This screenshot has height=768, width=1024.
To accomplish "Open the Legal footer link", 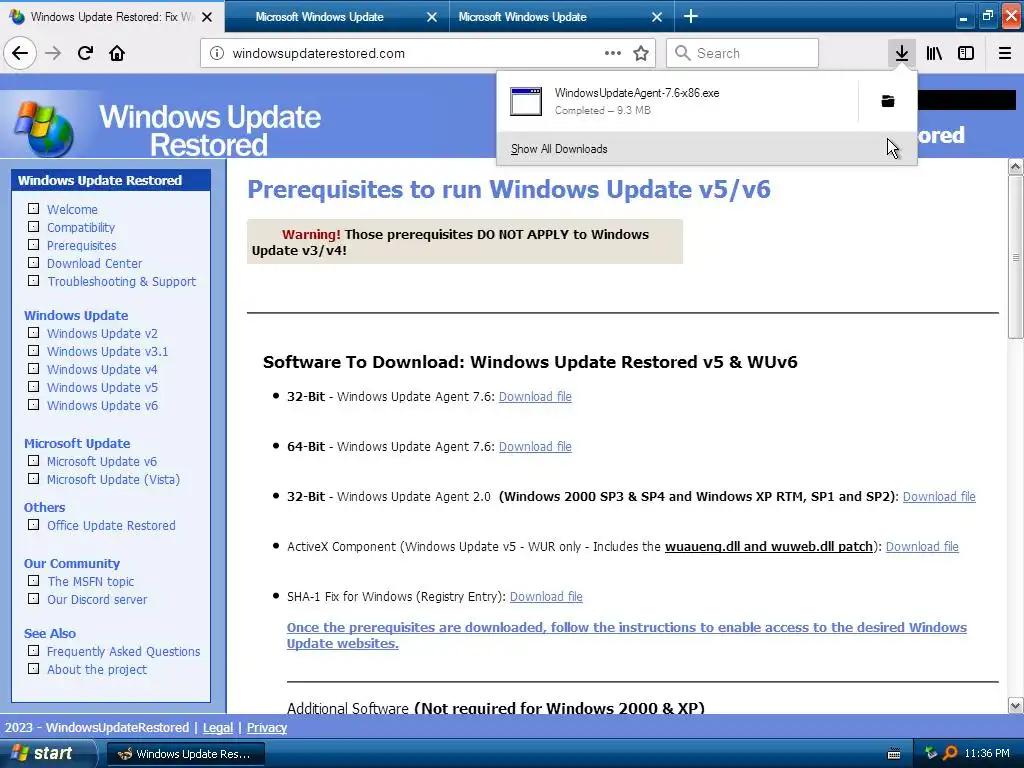I will [x=218, y=728].
